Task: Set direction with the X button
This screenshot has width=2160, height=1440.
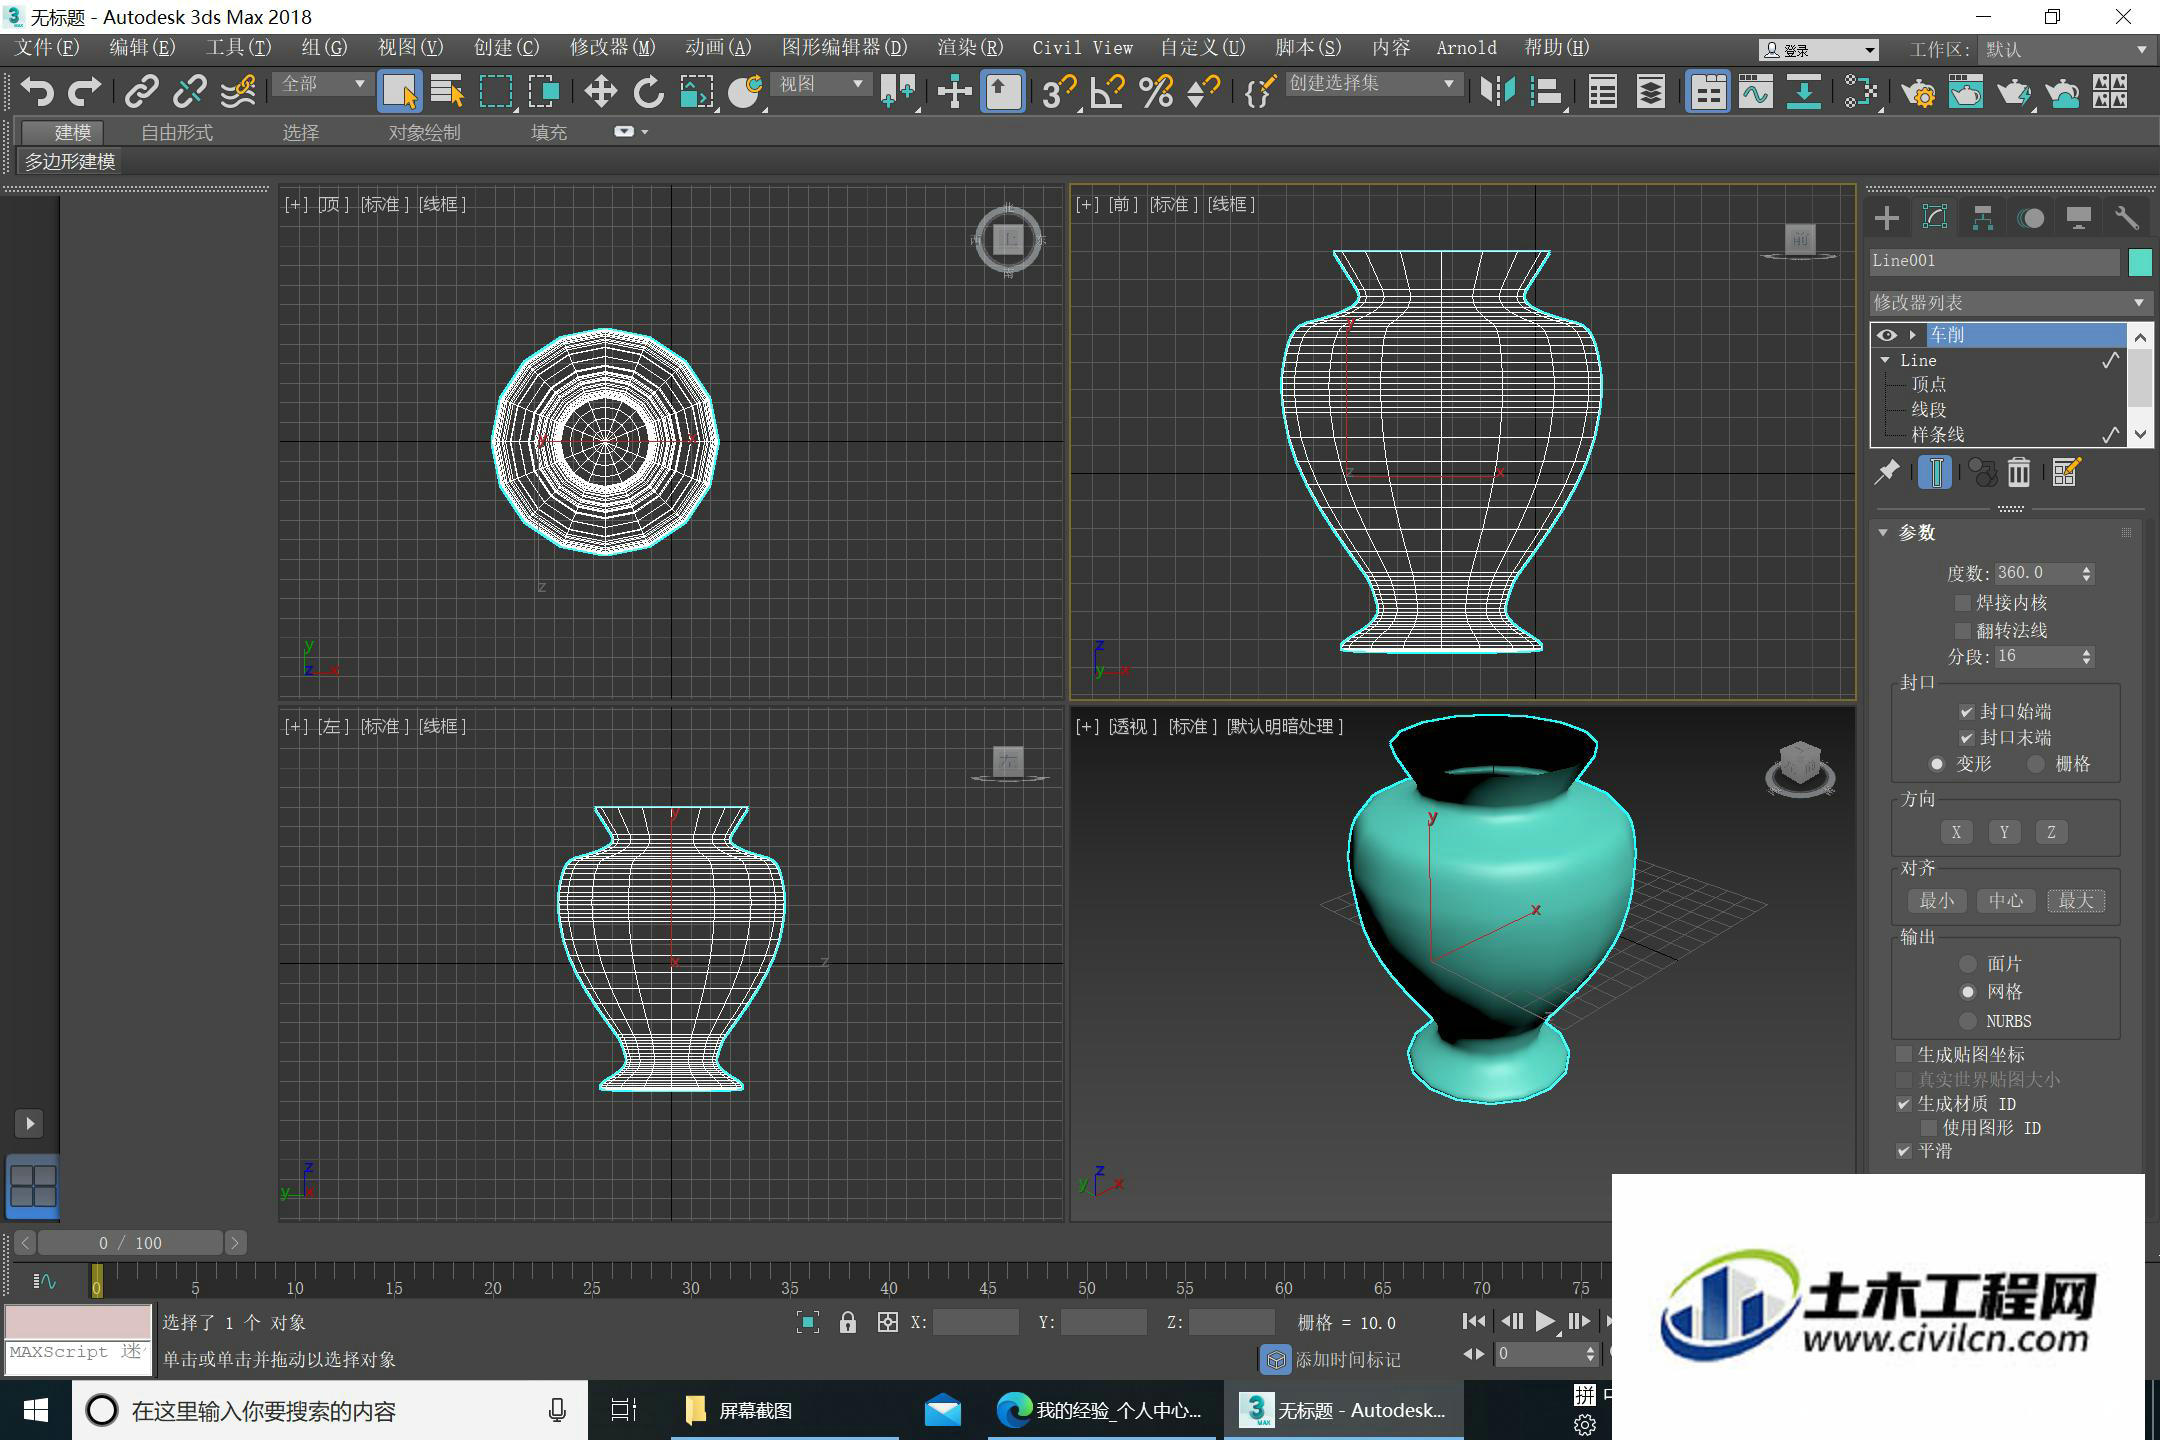Action: click(1956, 832)
